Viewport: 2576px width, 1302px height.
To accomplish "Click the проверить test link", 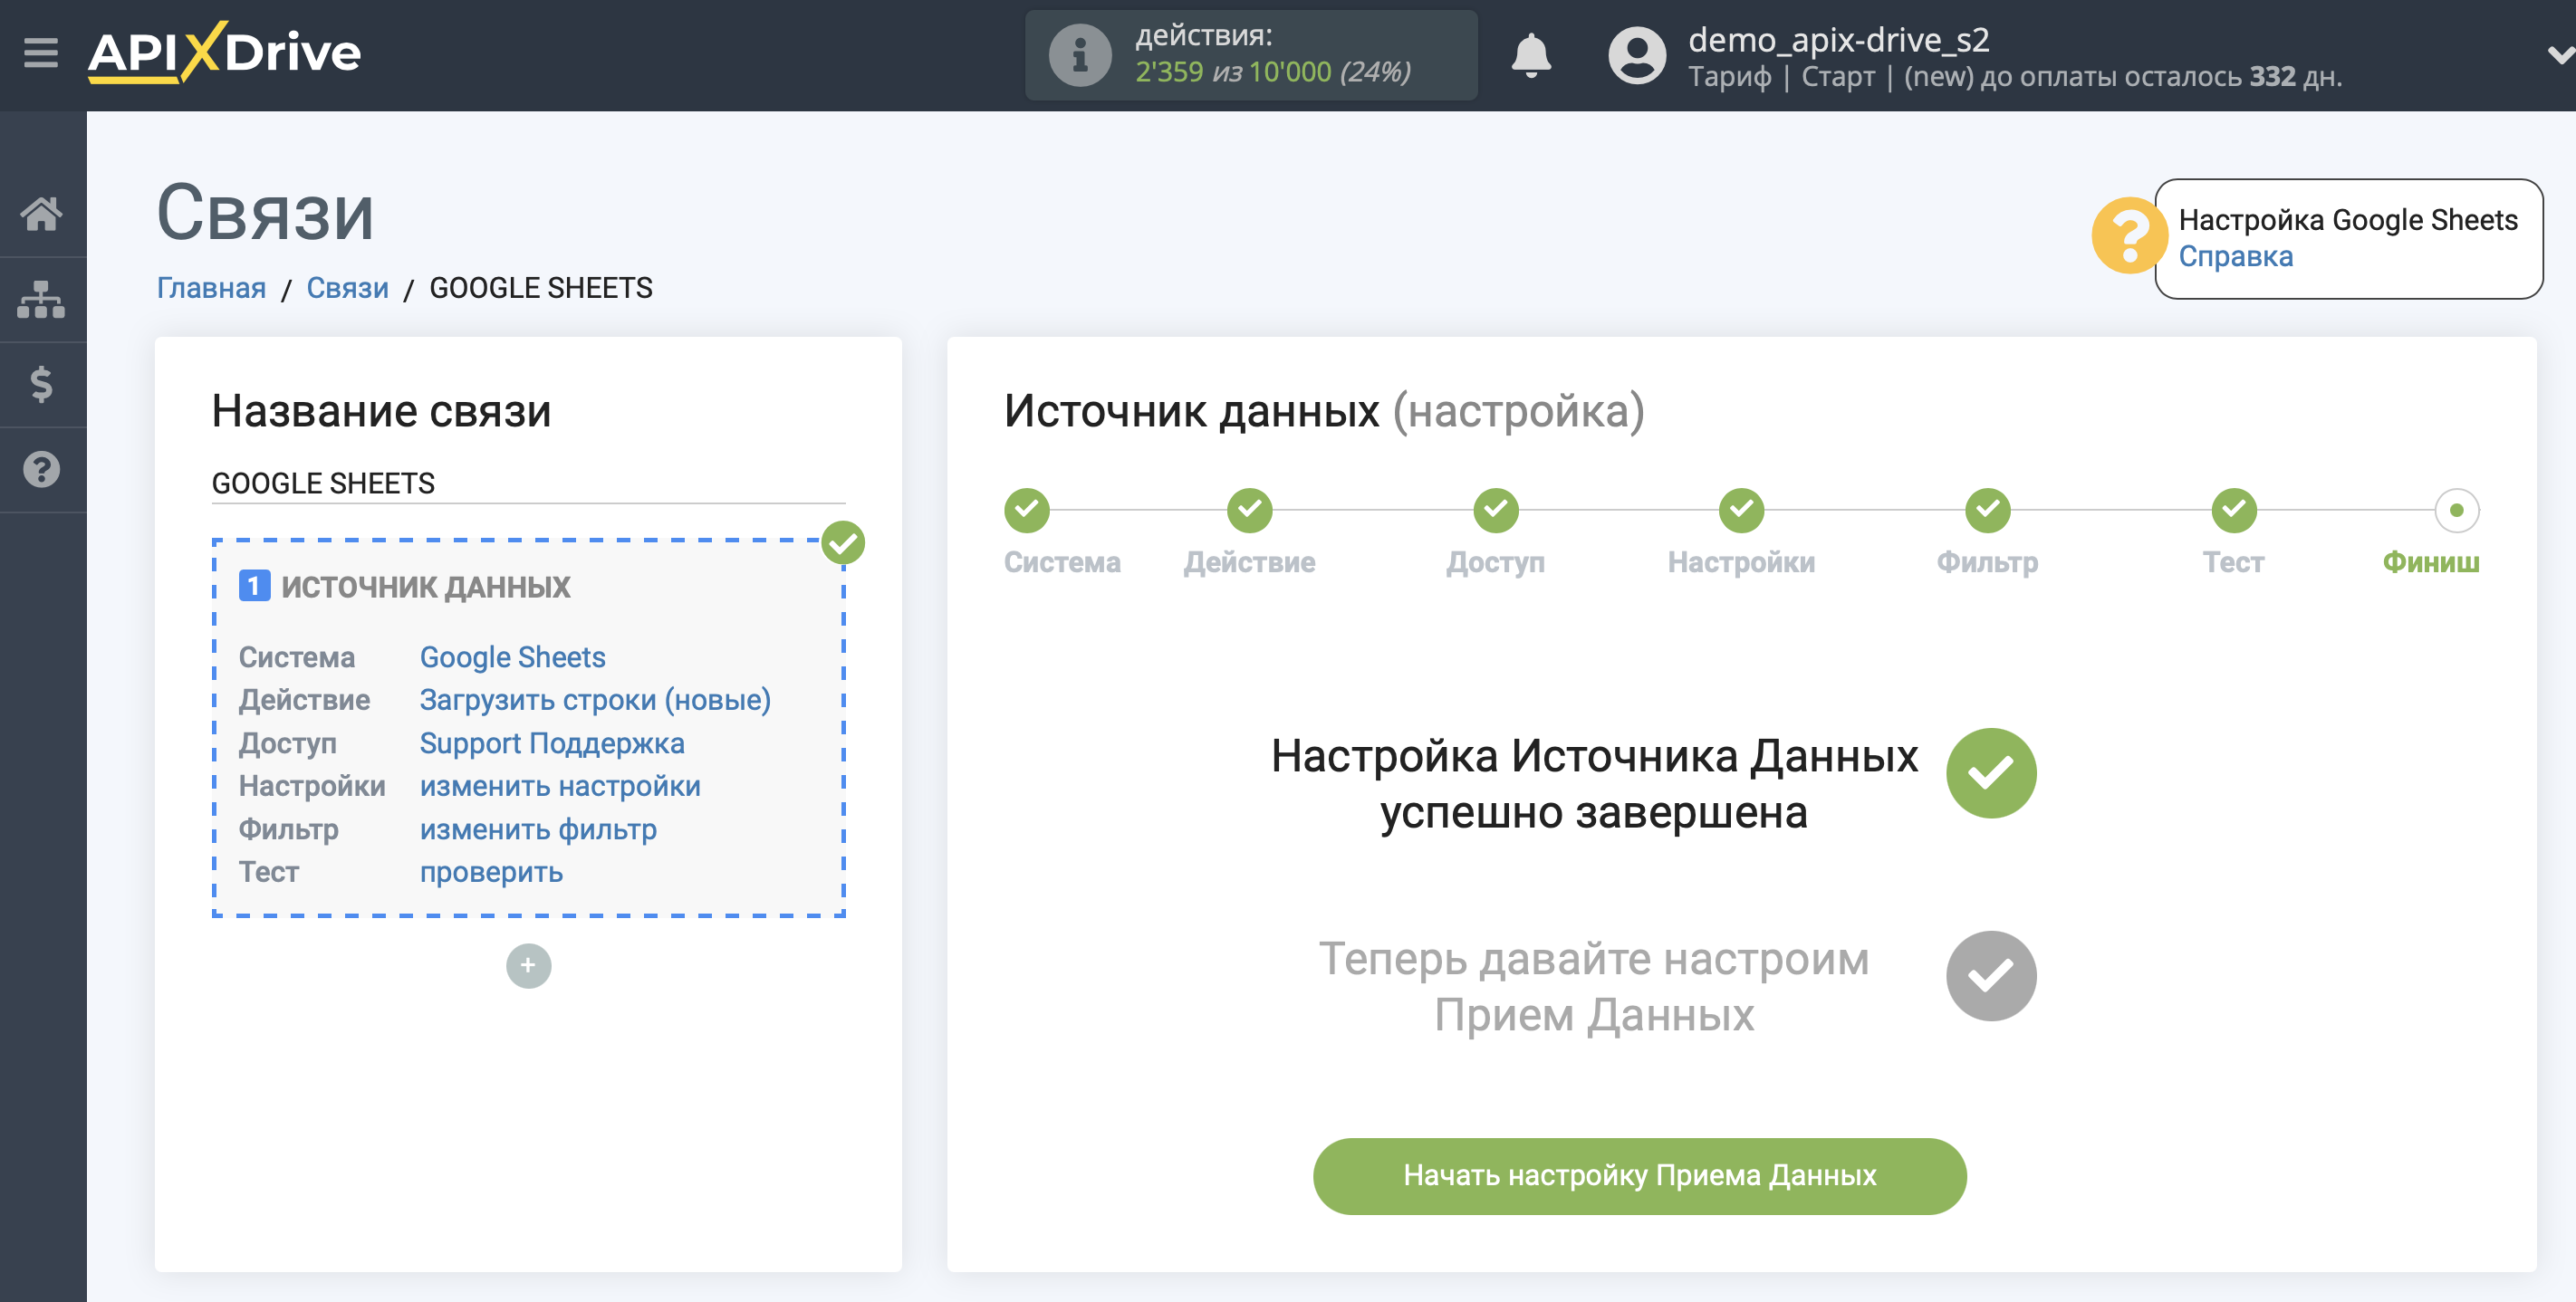I will 491,872.
